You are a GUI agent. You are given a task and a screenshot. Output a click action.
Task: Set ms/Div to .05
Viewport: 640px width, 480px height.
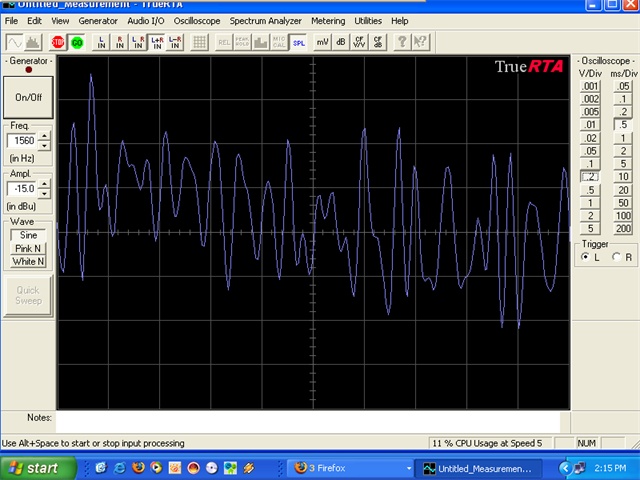coord(623,86)
